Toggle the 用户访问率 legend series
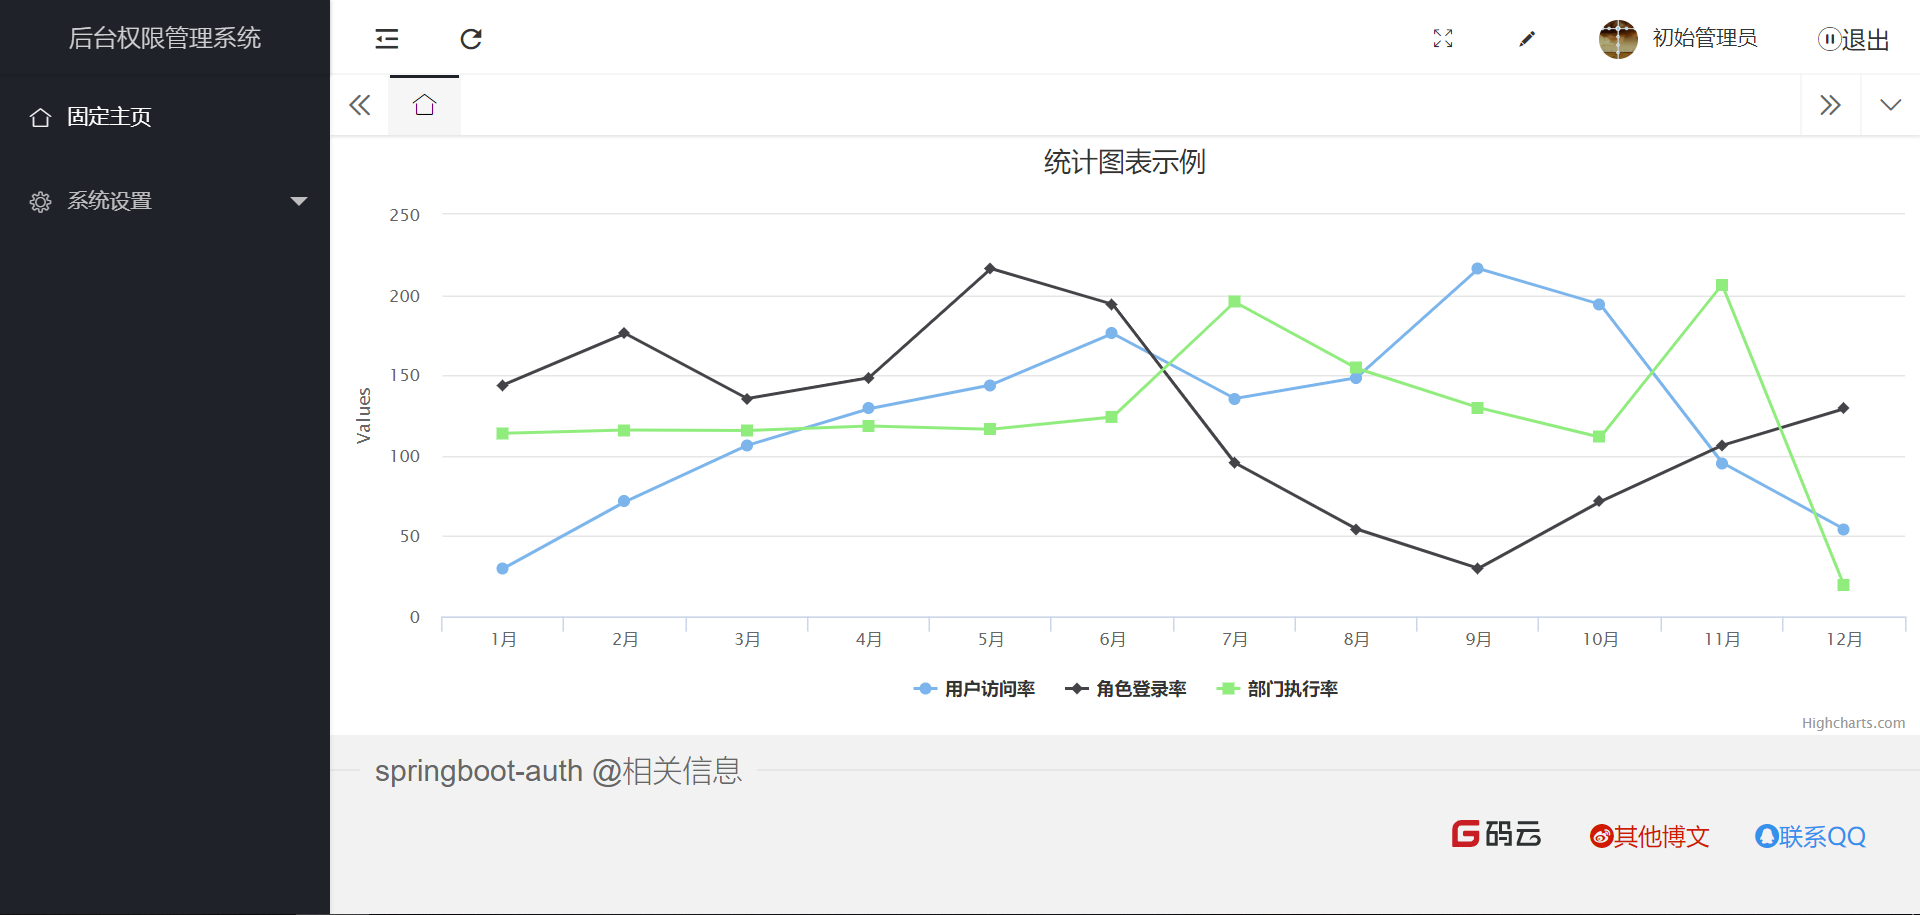 [x=974, y=689]
